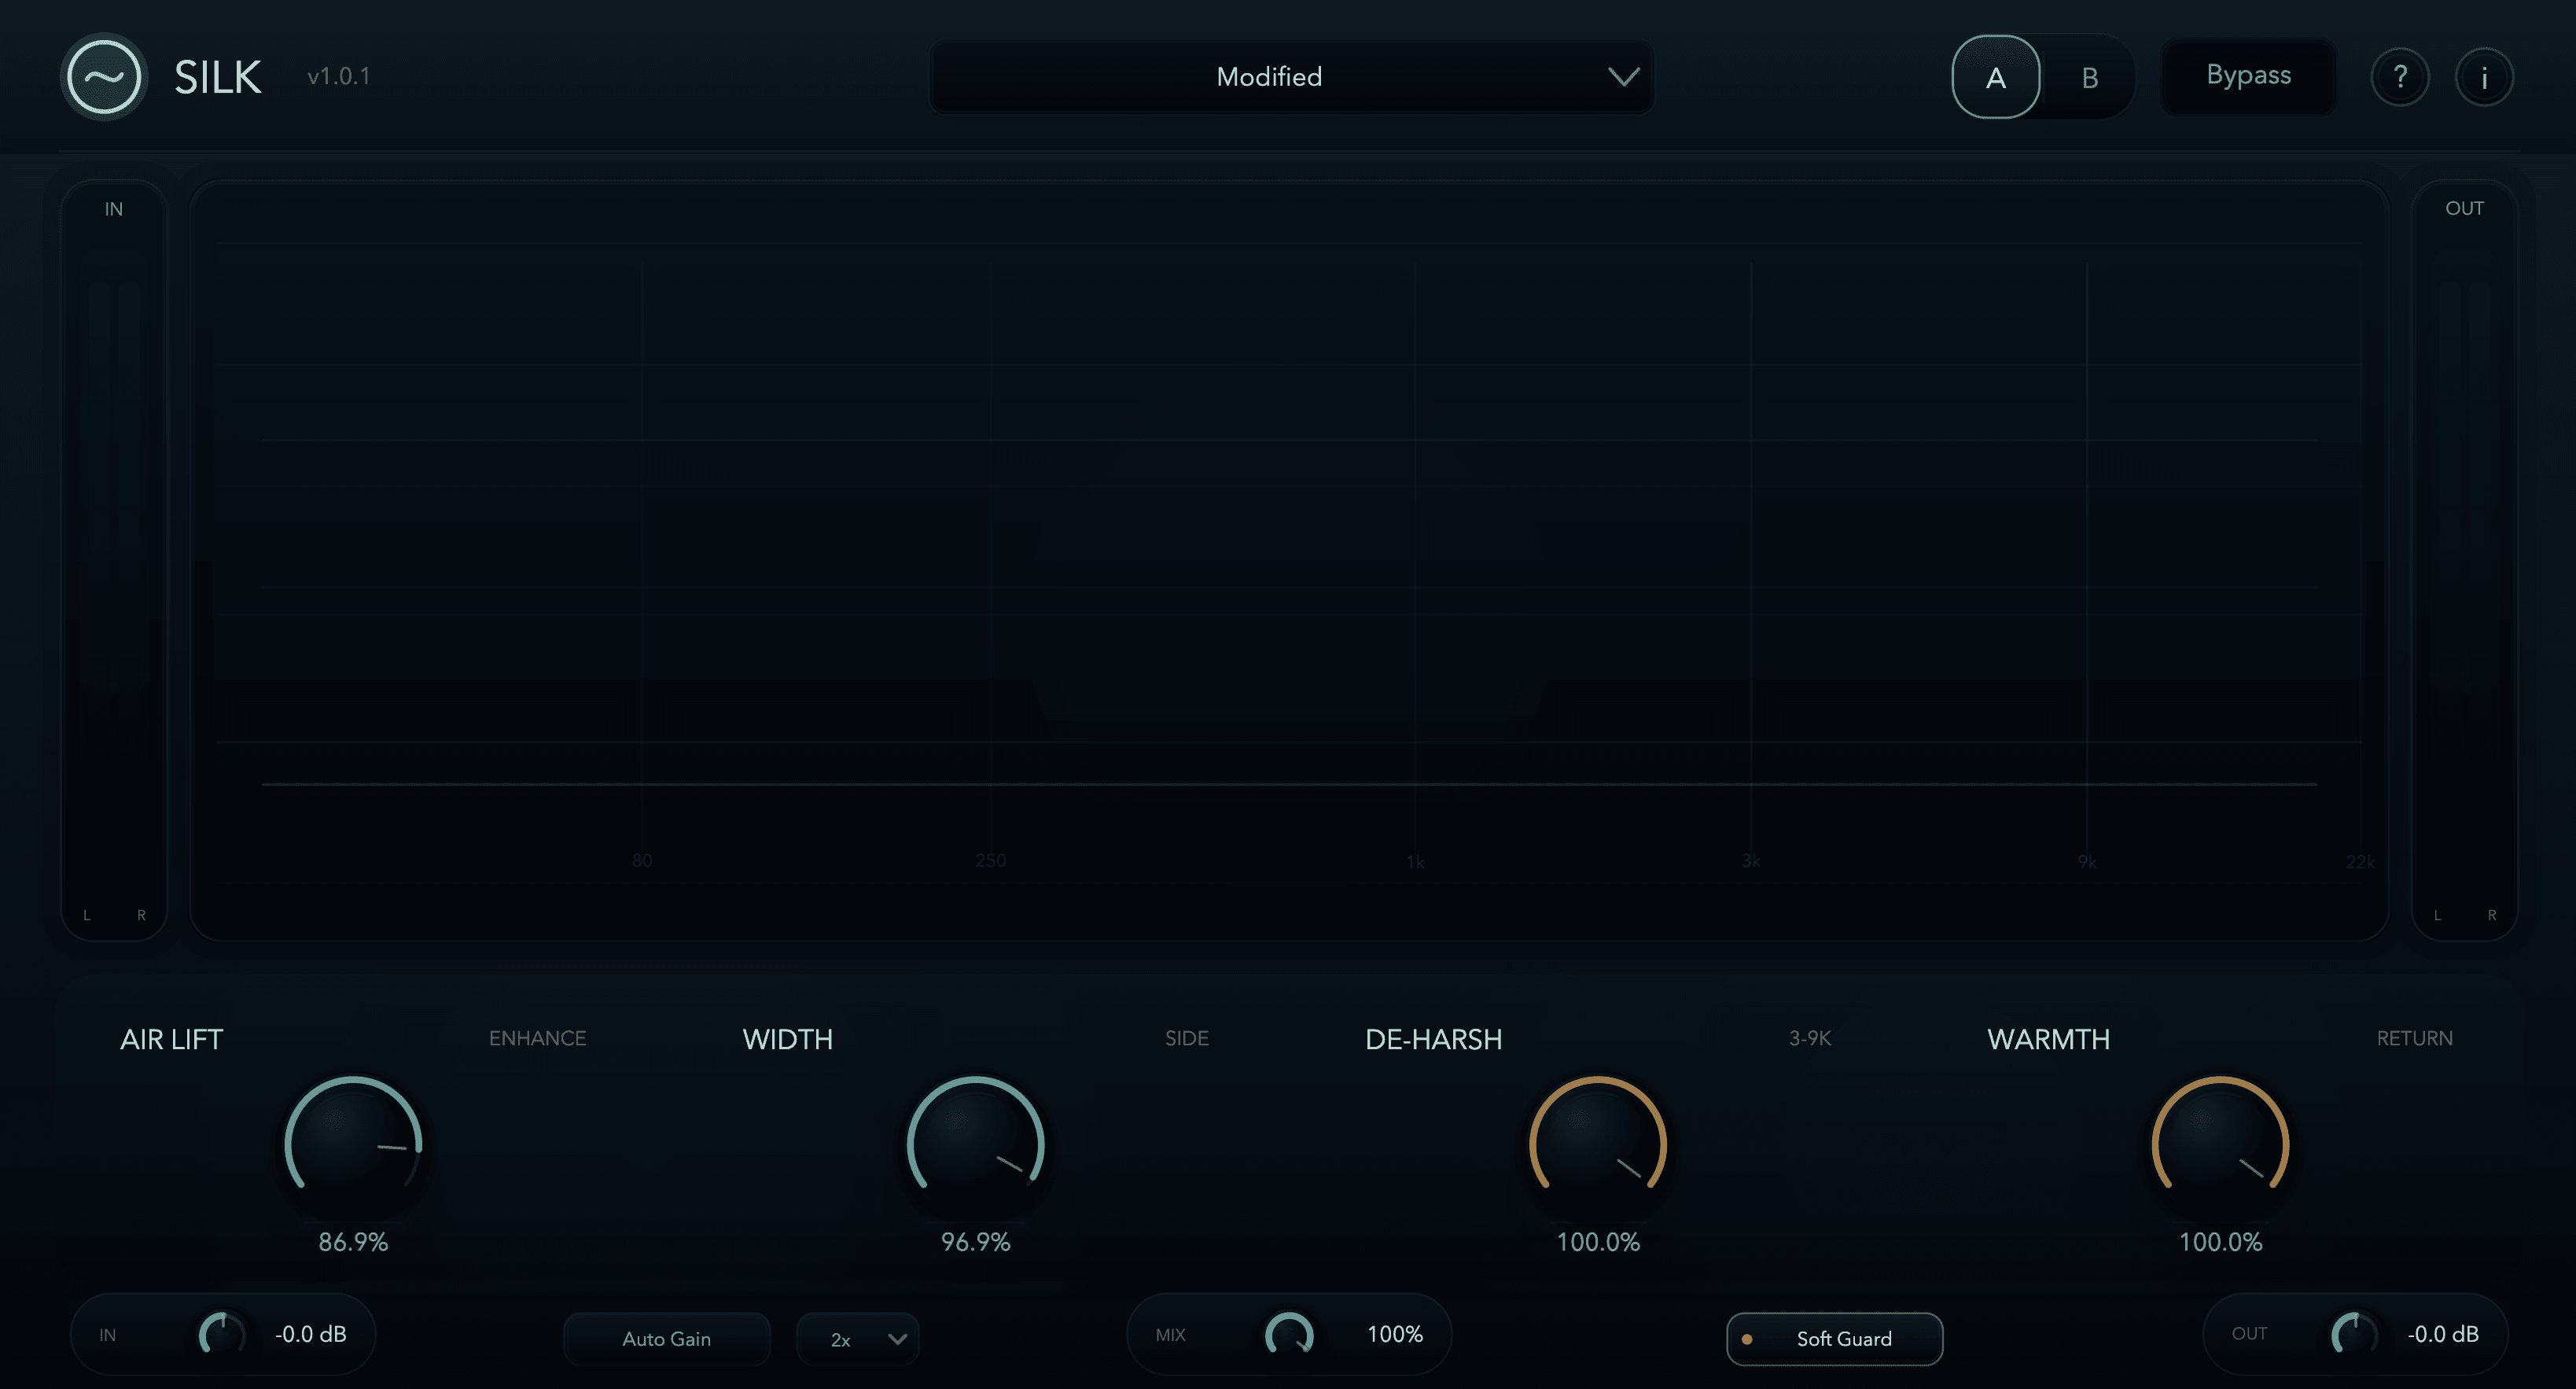Viewport: 2576px width, 1389px height.
Task: Click the ENHANCE label
Action: coord(538,1038)
